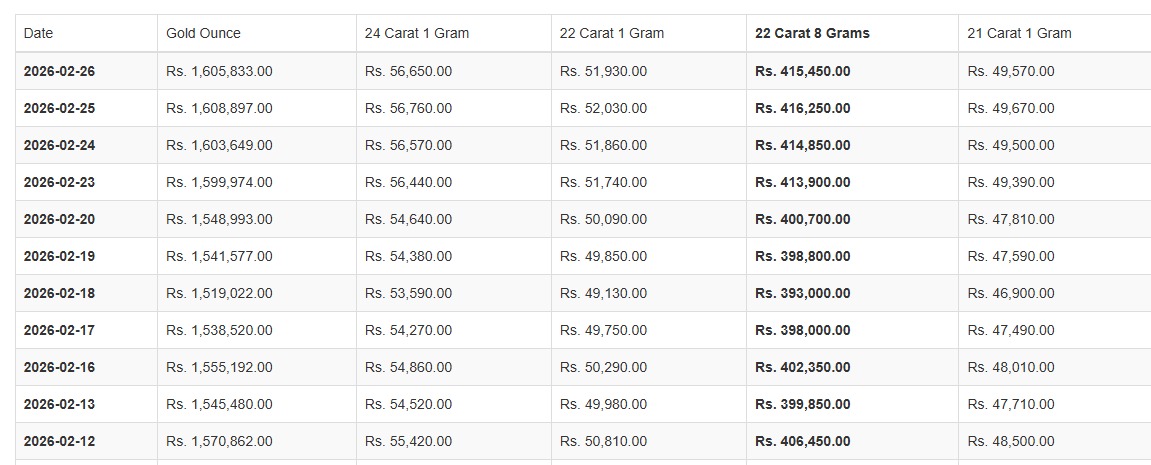This screenshot has height=465, width=1151.
Task: Select the 2026-02-26 date cell
Action: coord(59,71)
